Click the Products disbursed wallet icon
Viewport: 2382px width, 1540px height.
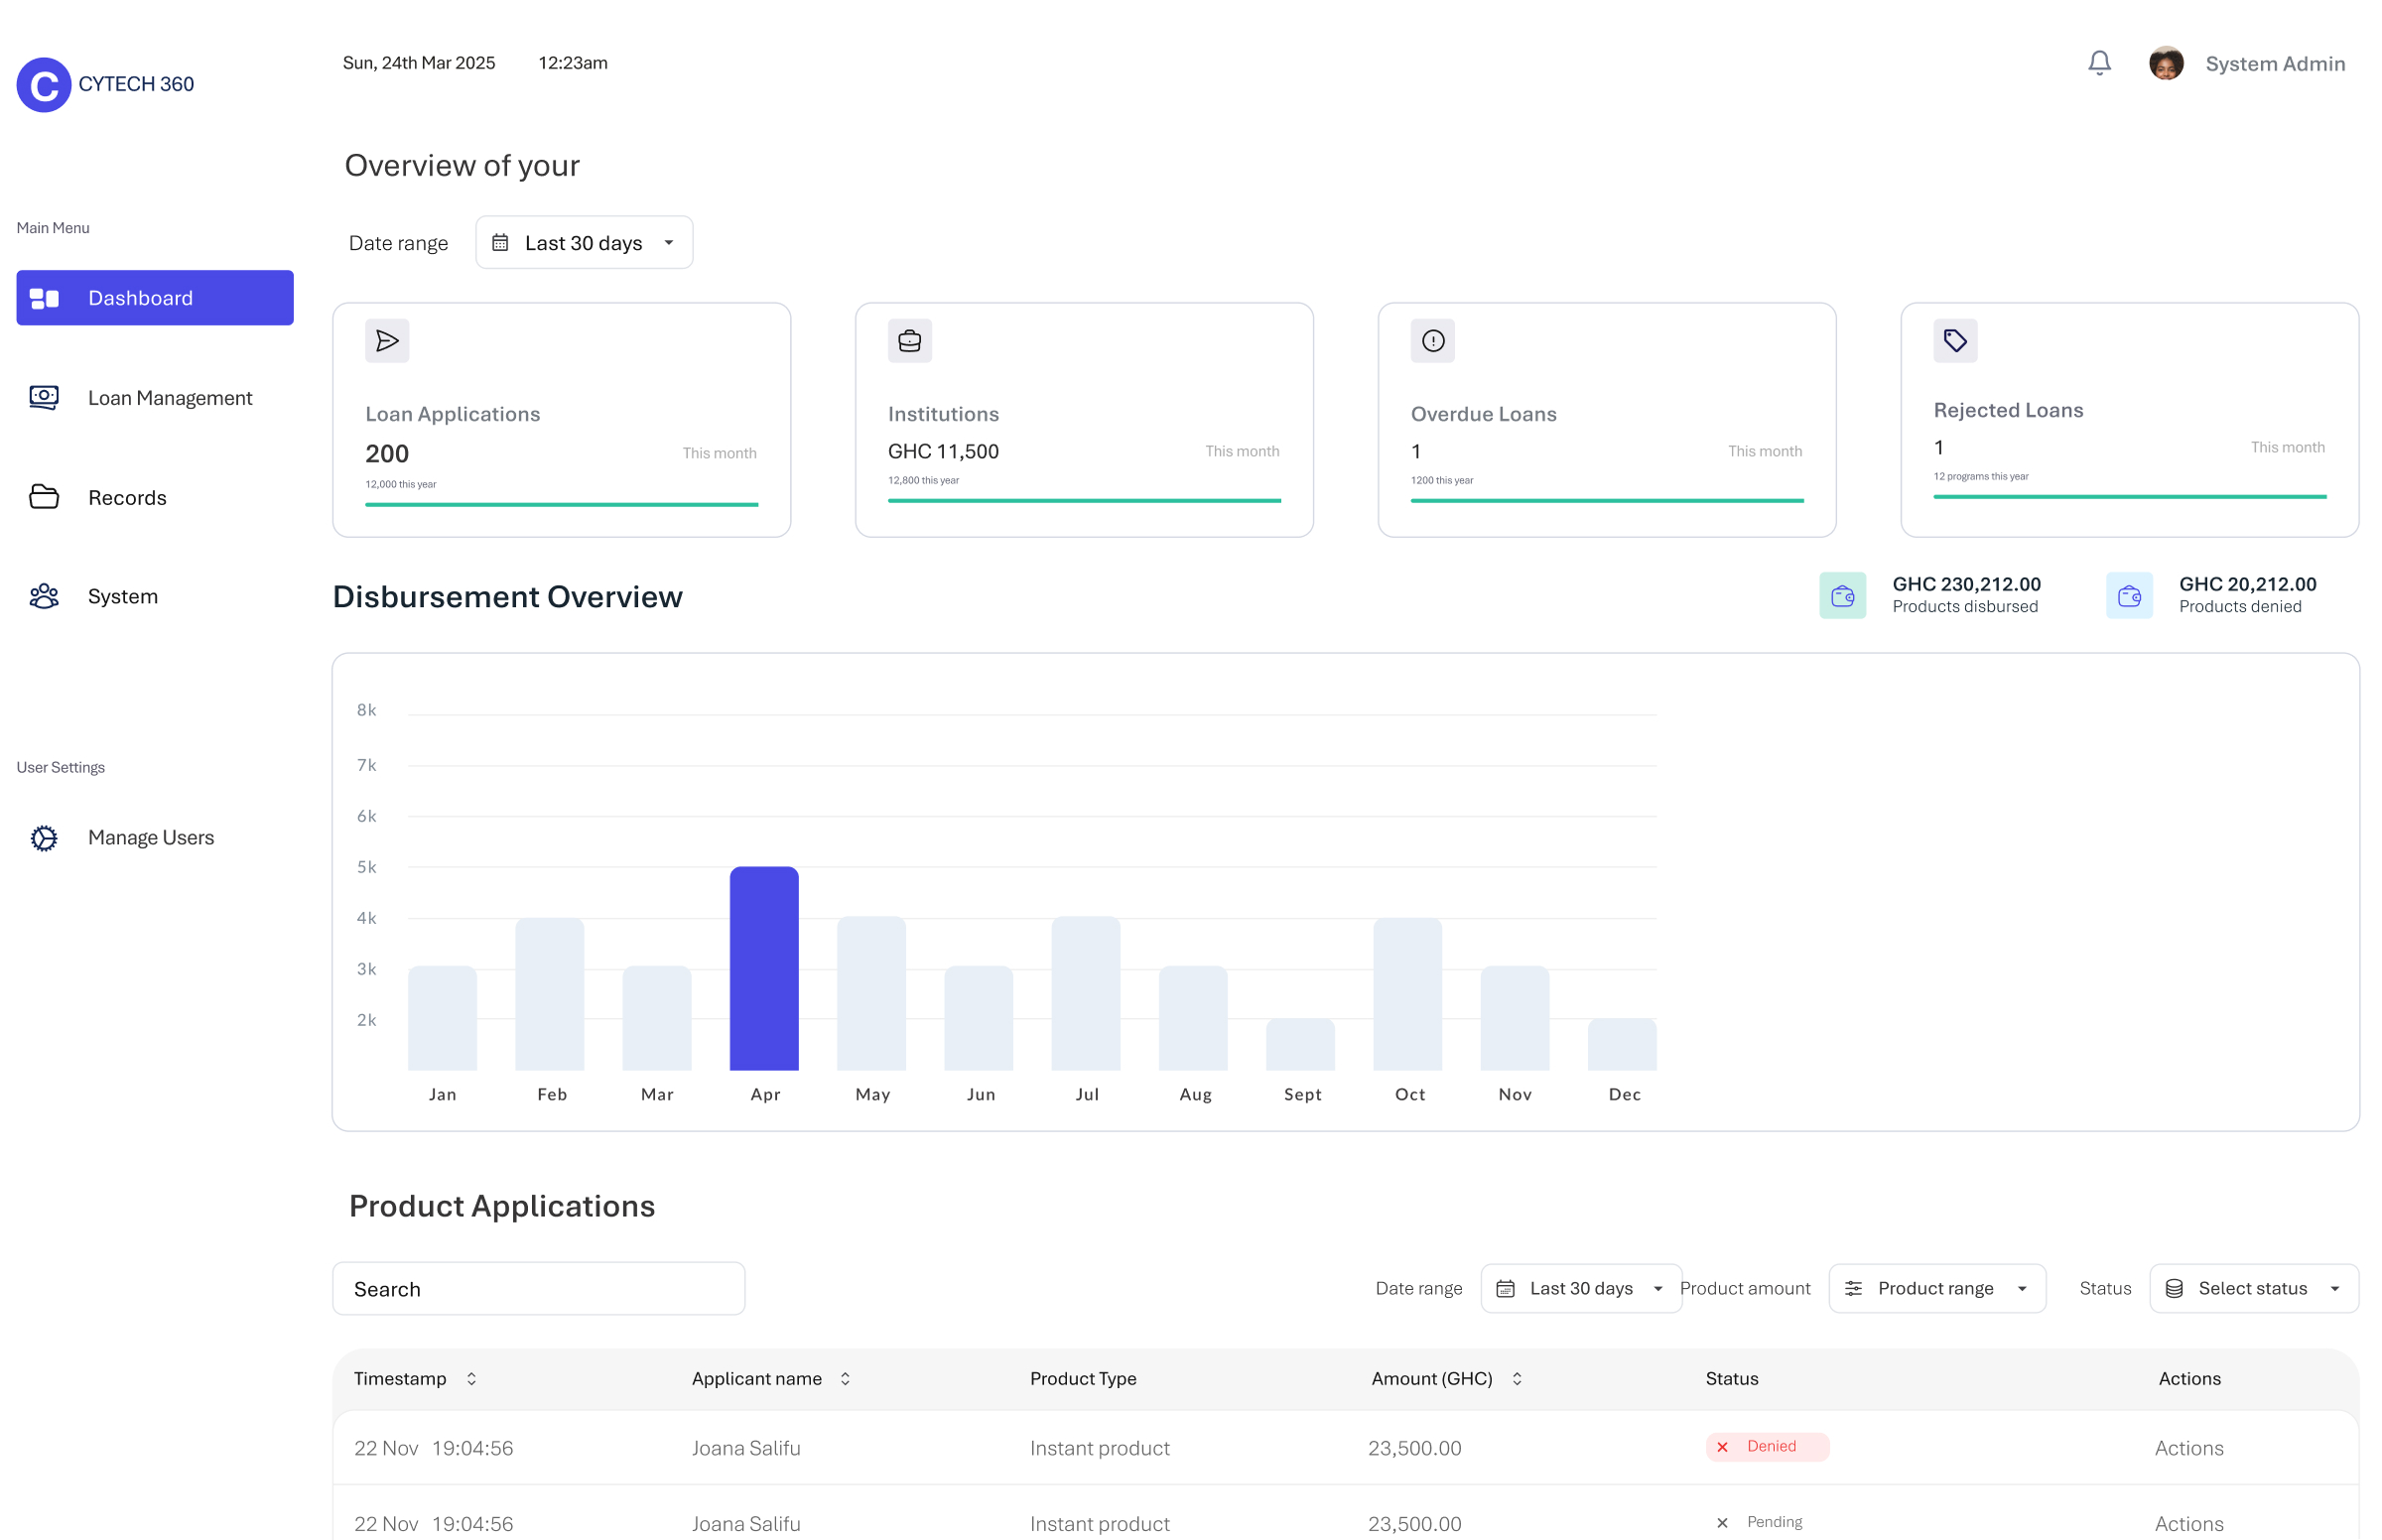click(x=1842, y=596)
